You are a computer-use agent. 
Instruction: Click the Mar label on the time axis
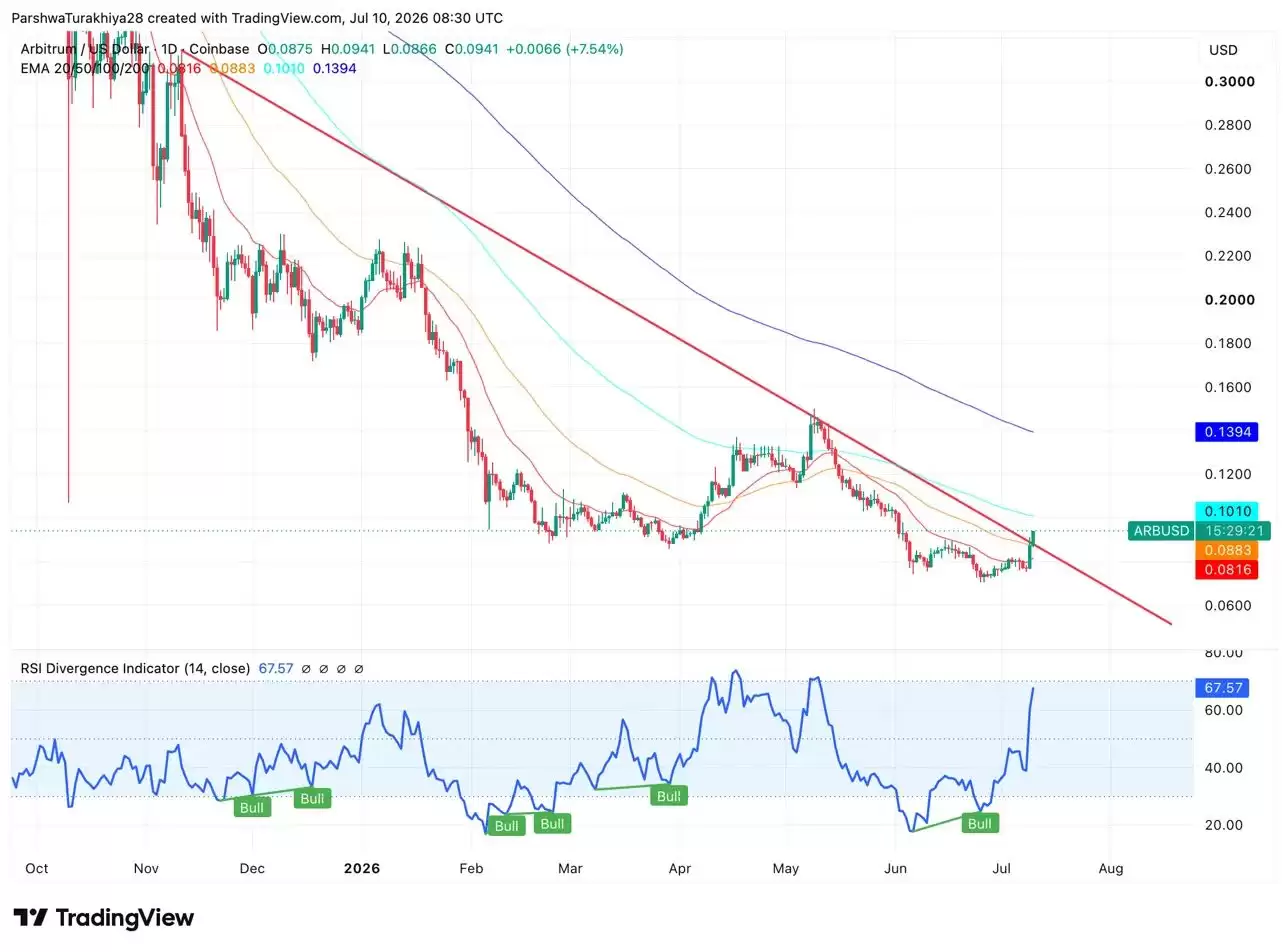pyautogui.click(x=570, y=869)
